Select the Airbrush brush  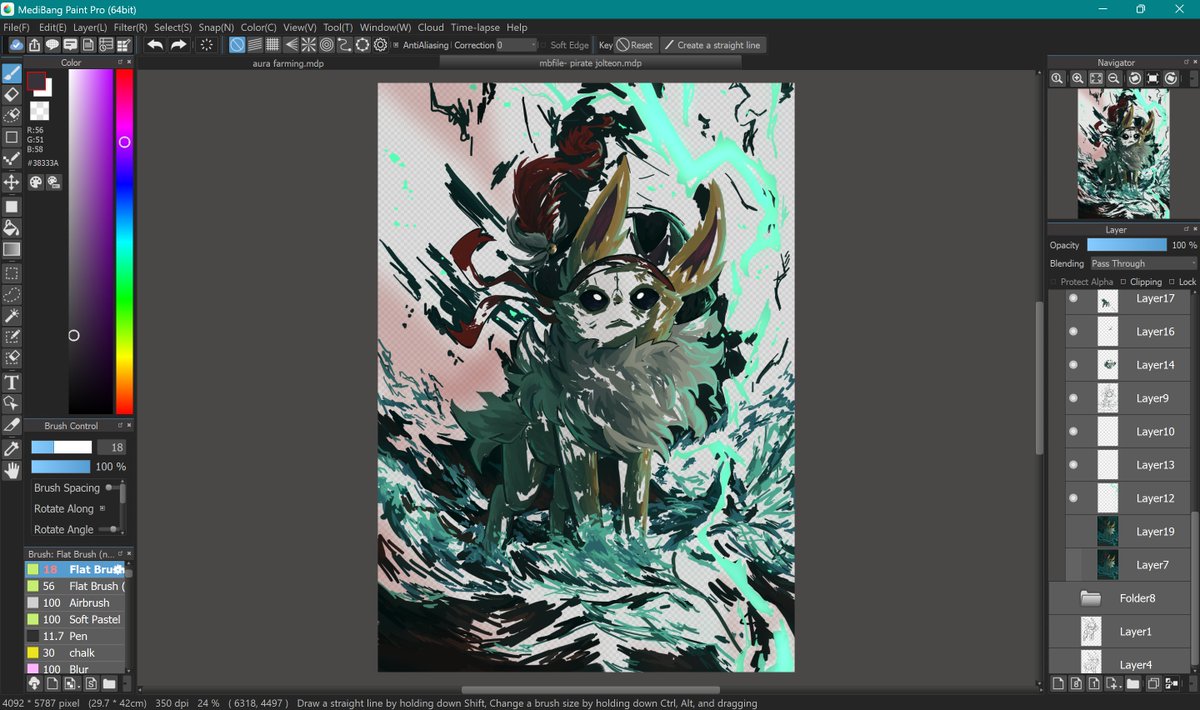point(76,603)
